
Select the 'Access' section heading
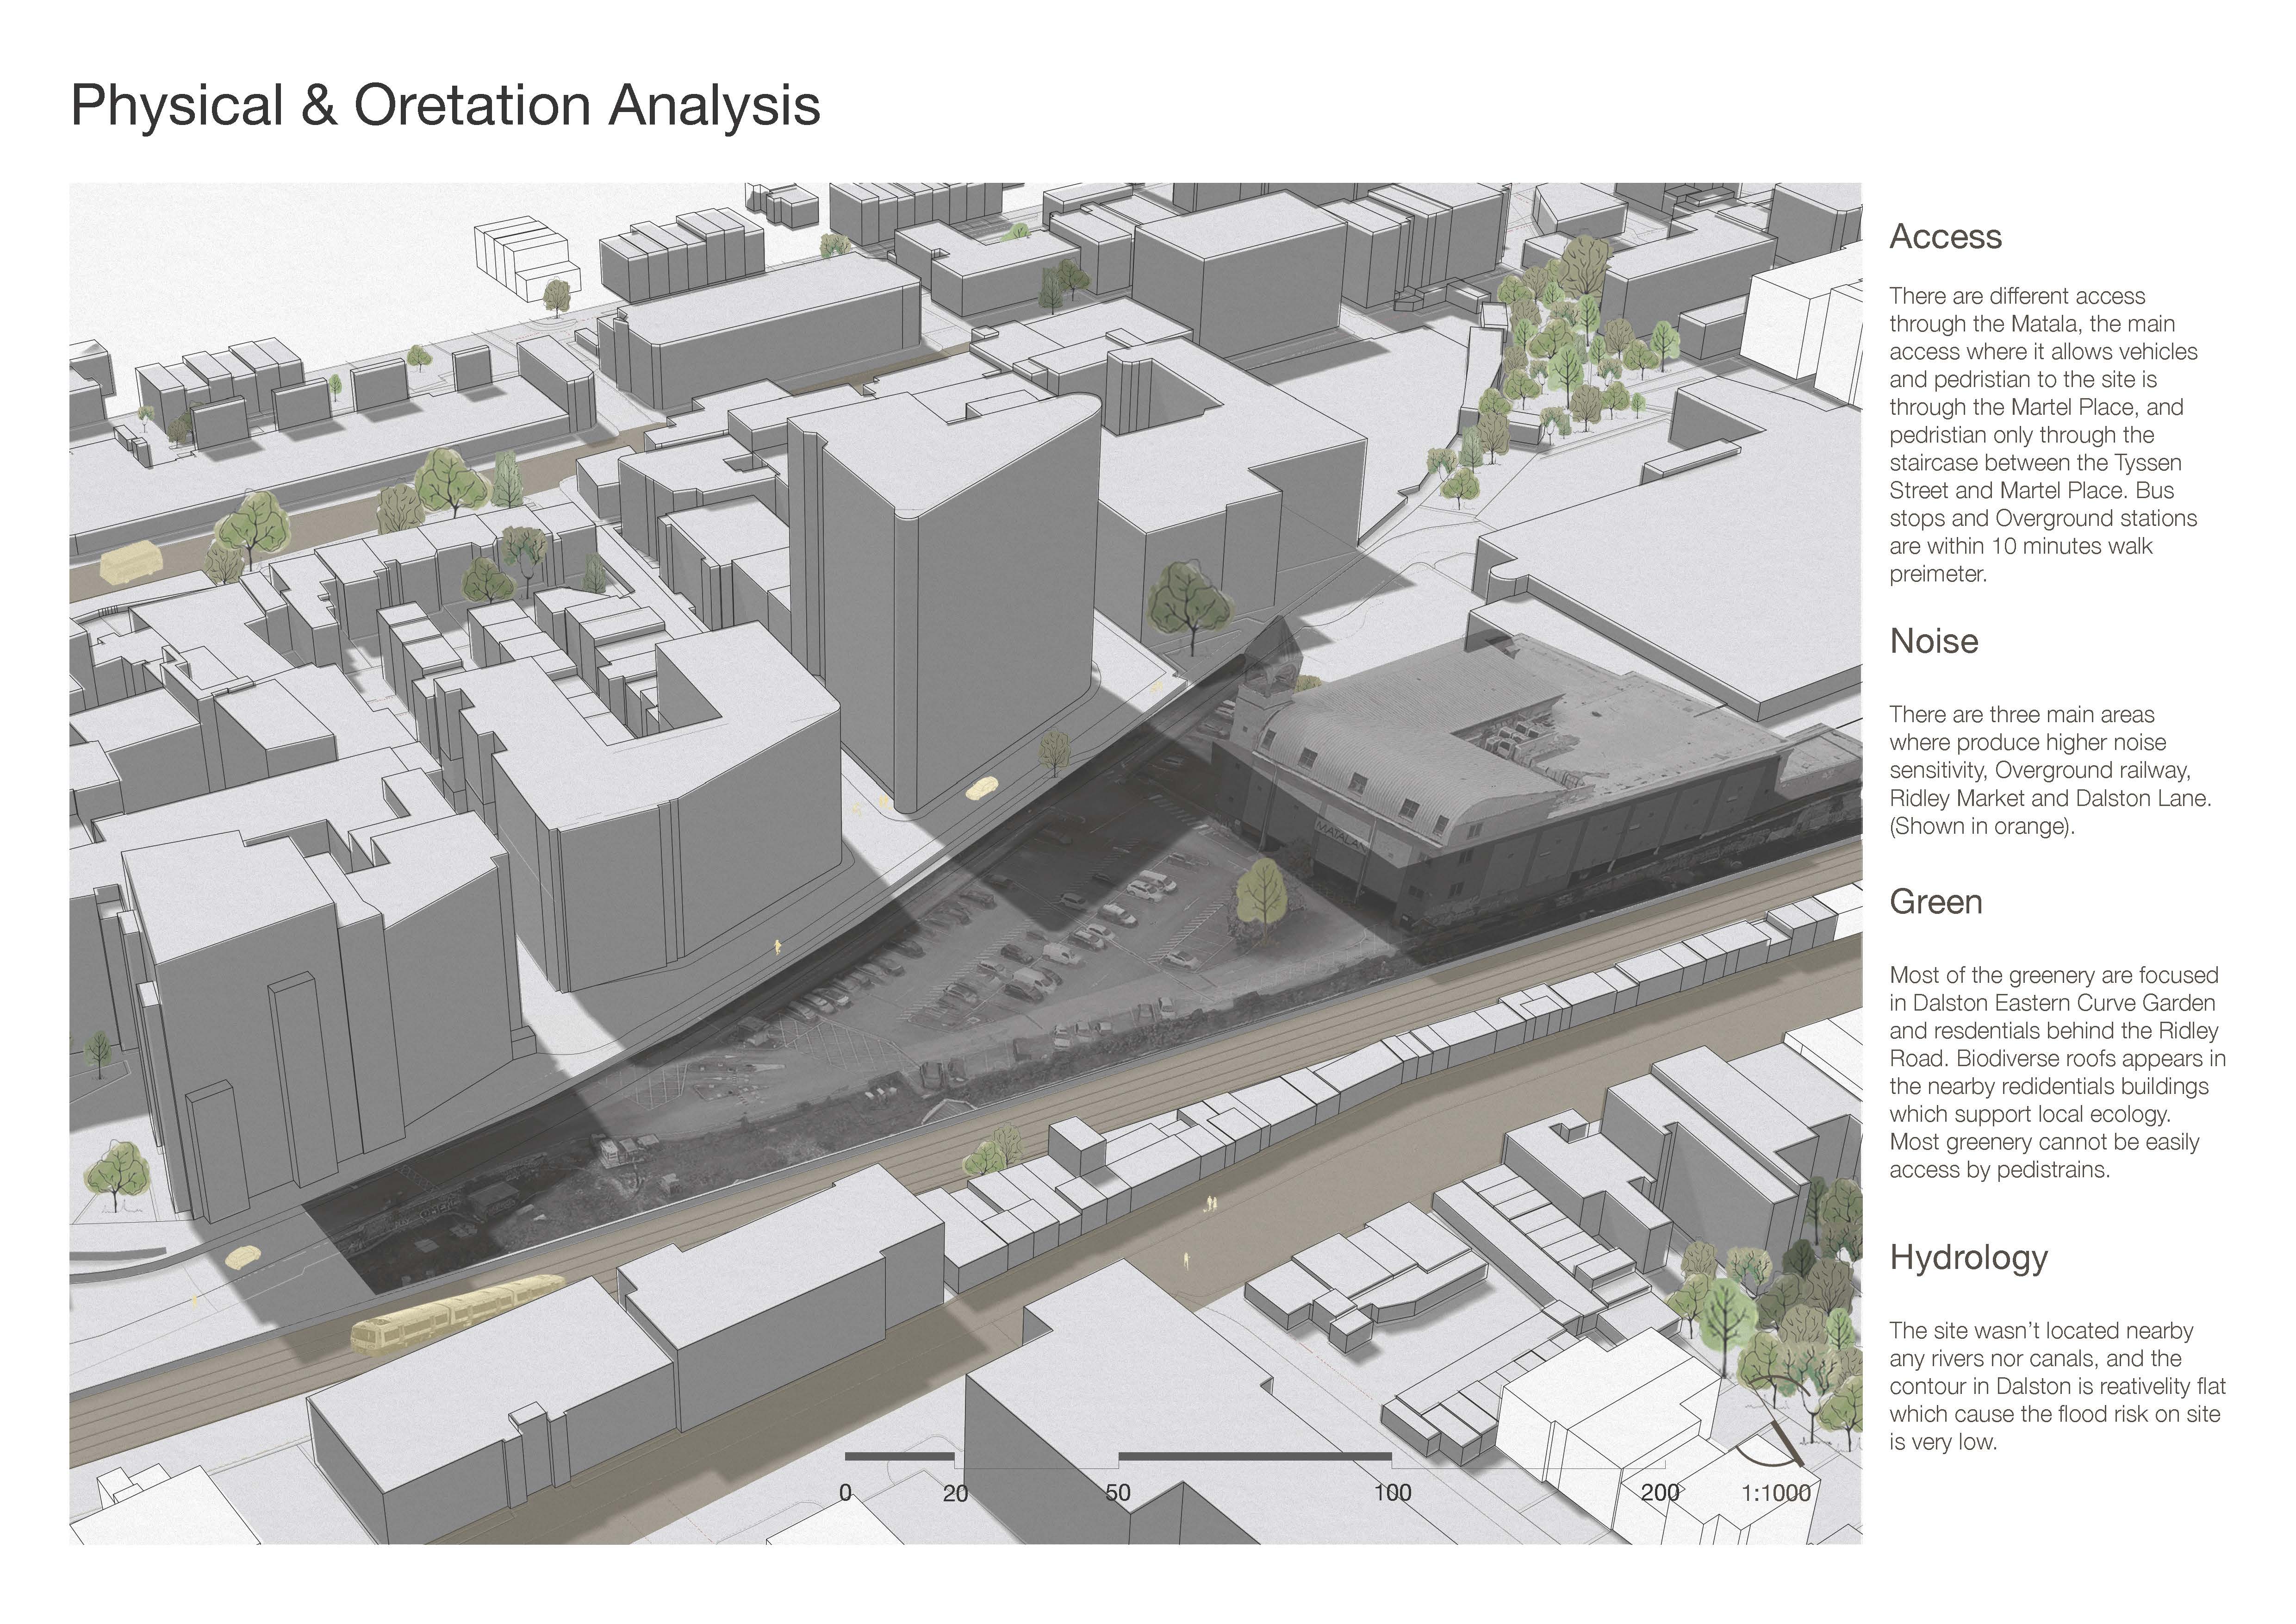point(1945,237)
